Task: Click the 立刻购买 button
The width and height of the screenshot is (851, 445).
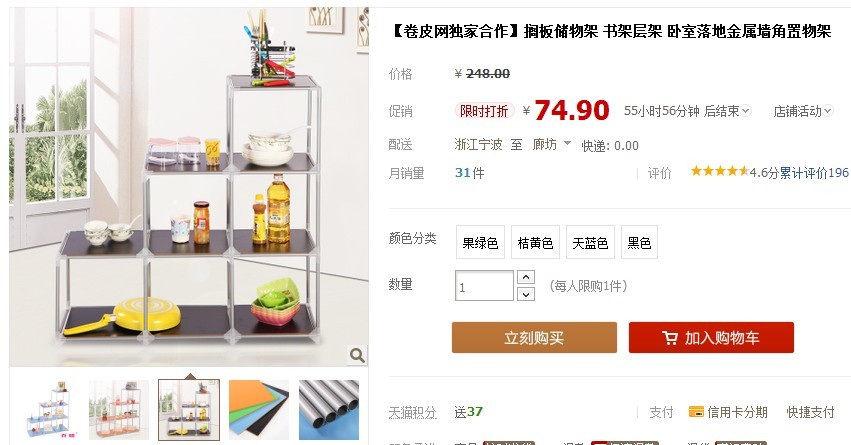Action: point(534,338)
